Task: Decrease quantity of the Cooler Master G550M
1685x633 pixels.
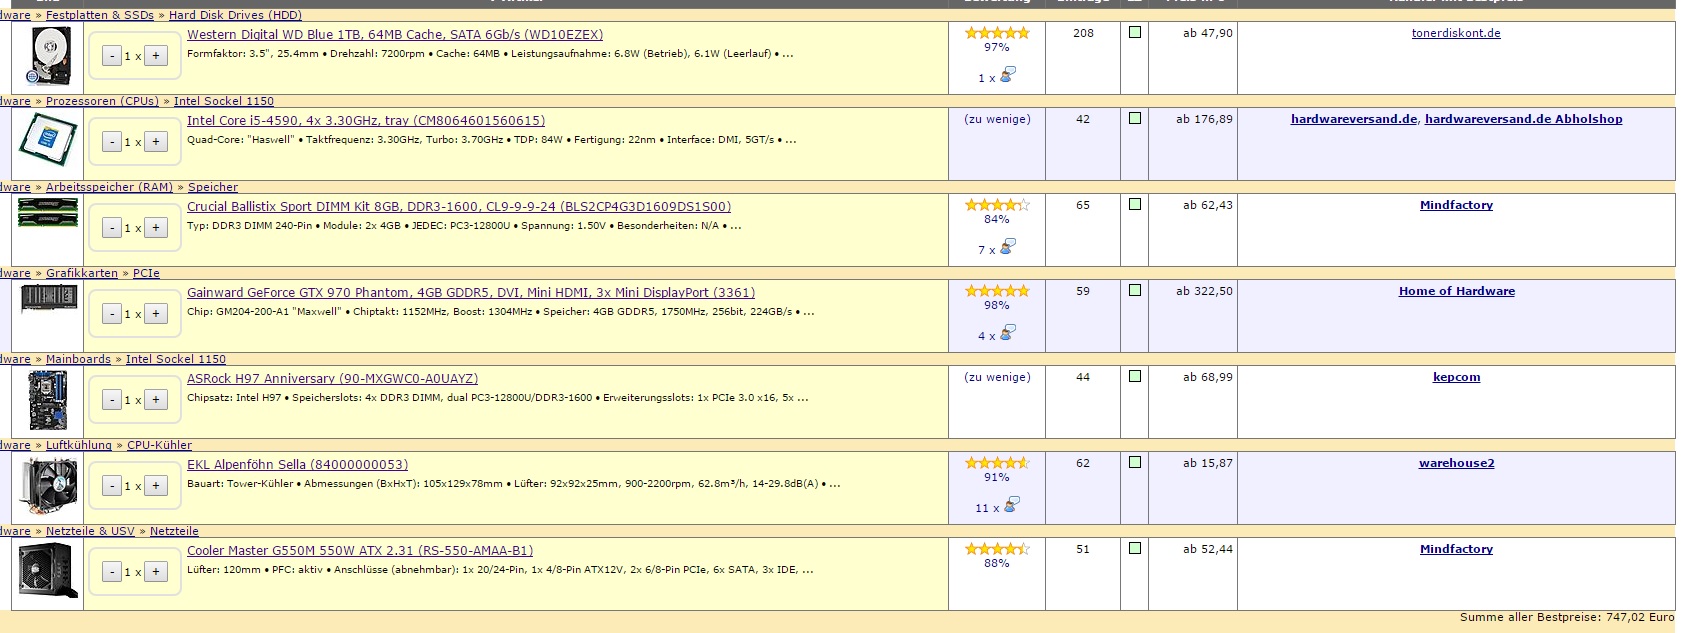Action: [x=112, y=572]
